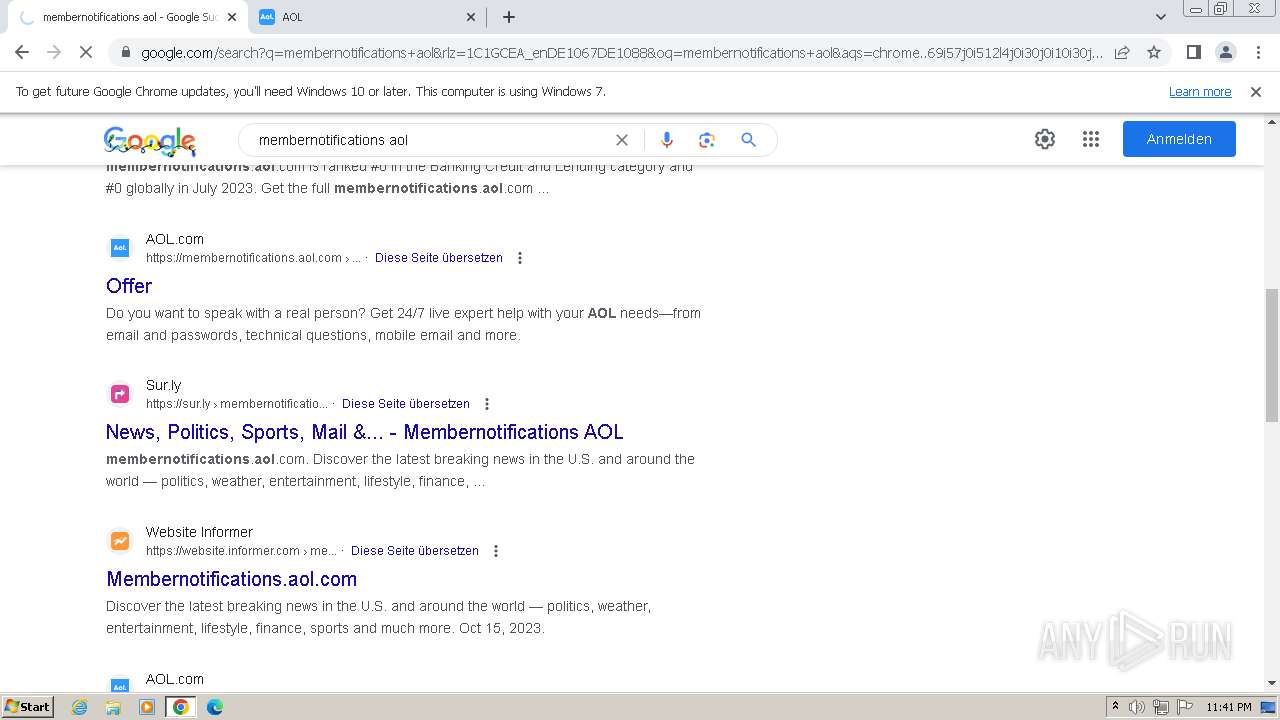Submit search with magnifier icon
The width and height of the screenshot is (1280, 720).
748,140
